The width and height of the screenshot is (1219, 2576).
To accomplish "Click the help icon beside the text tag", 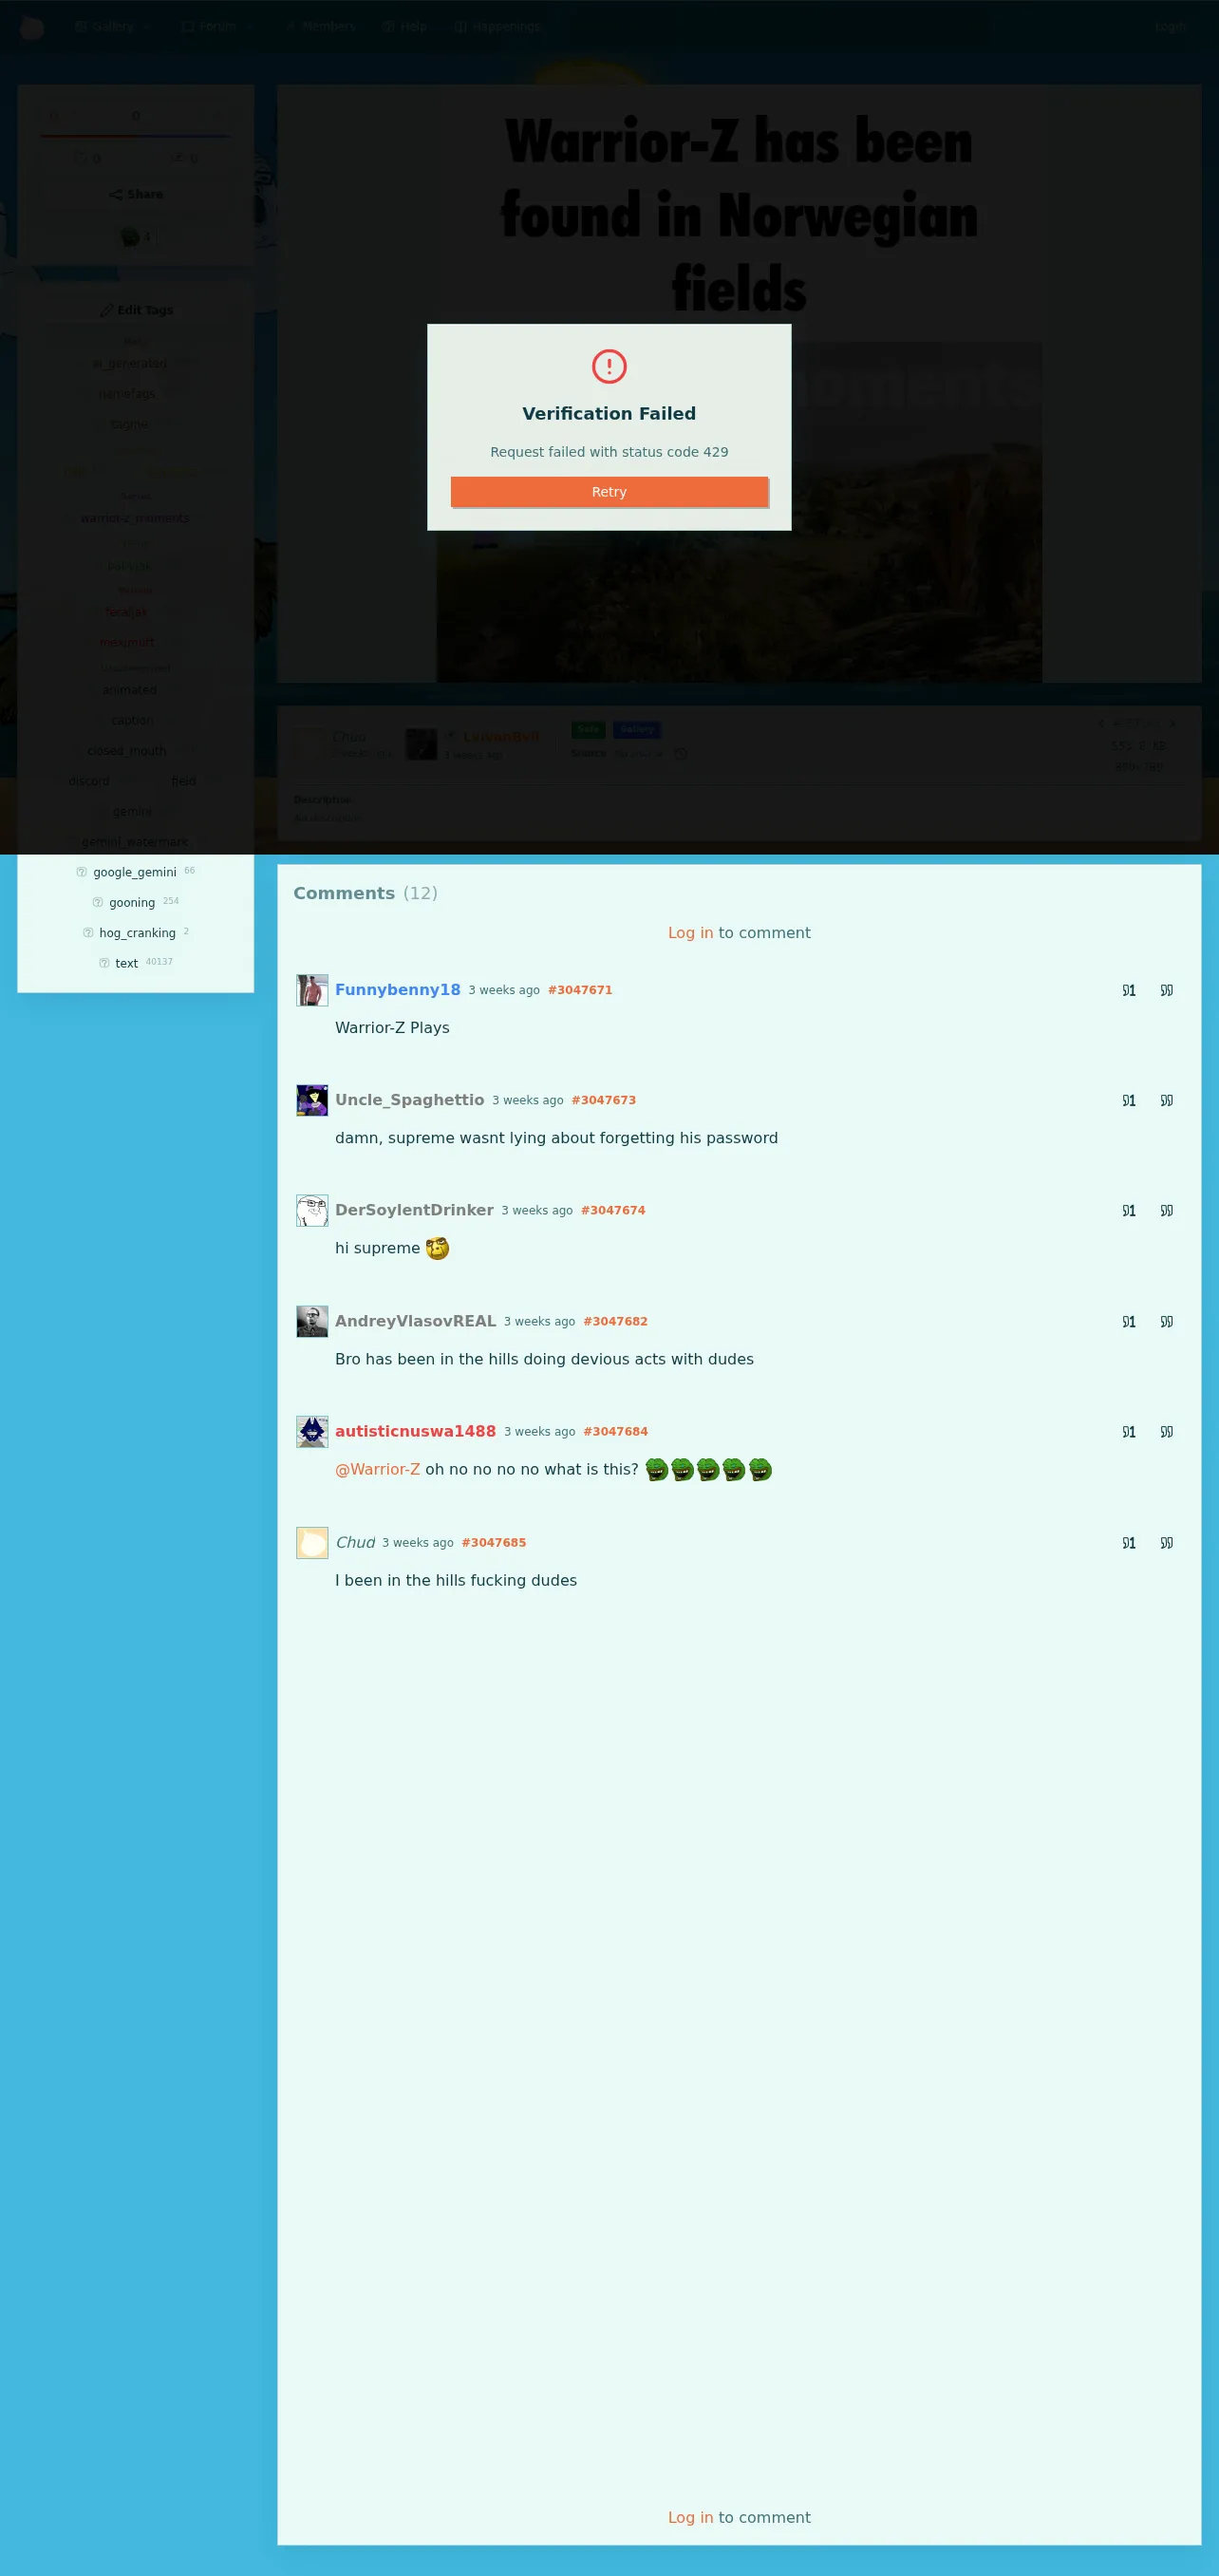I will (104, 963).
